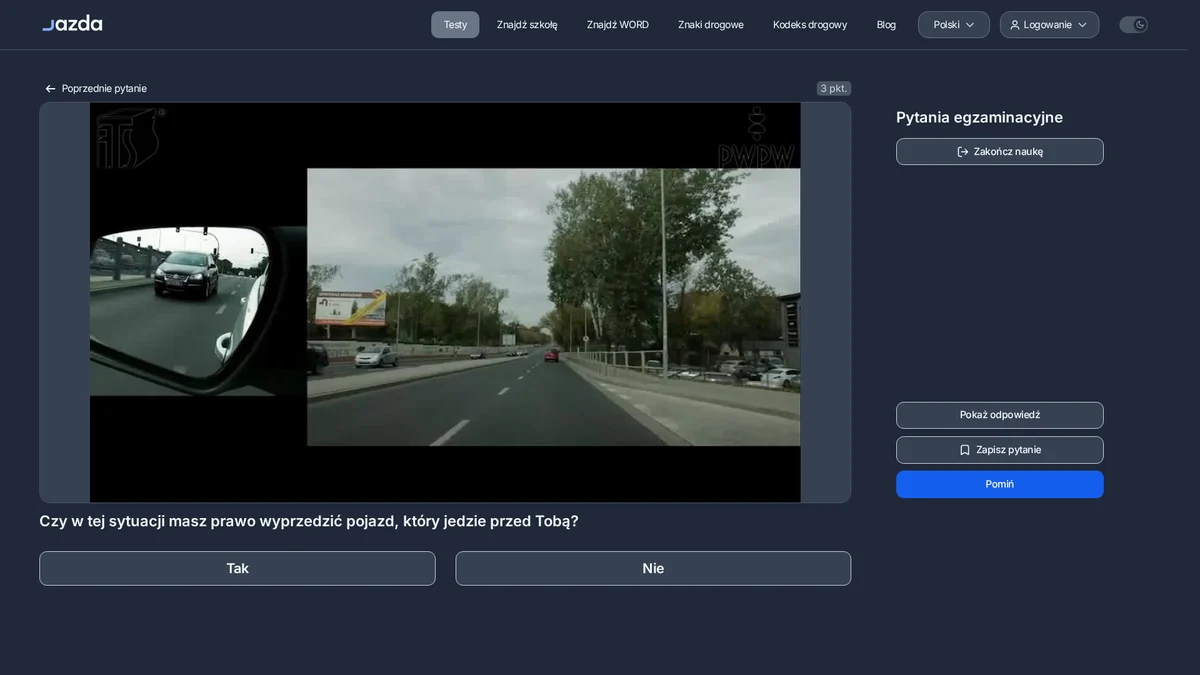Go to Znajdź szkołę

(527, 25)
